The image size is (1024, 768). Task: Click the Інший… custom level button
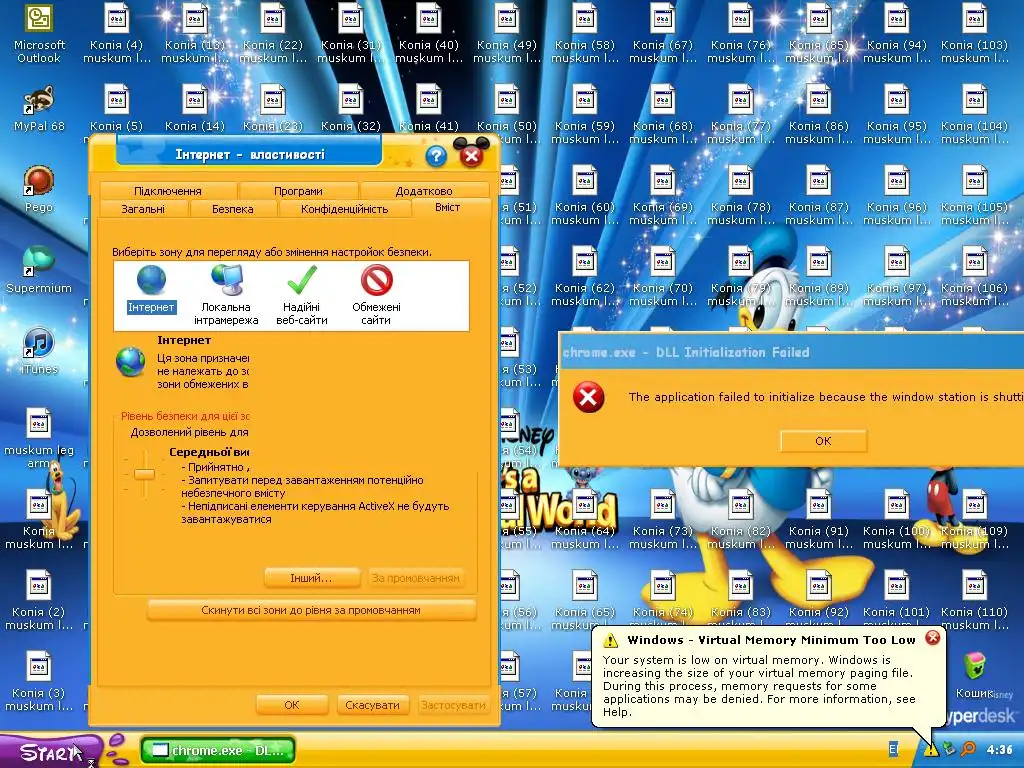312,578
